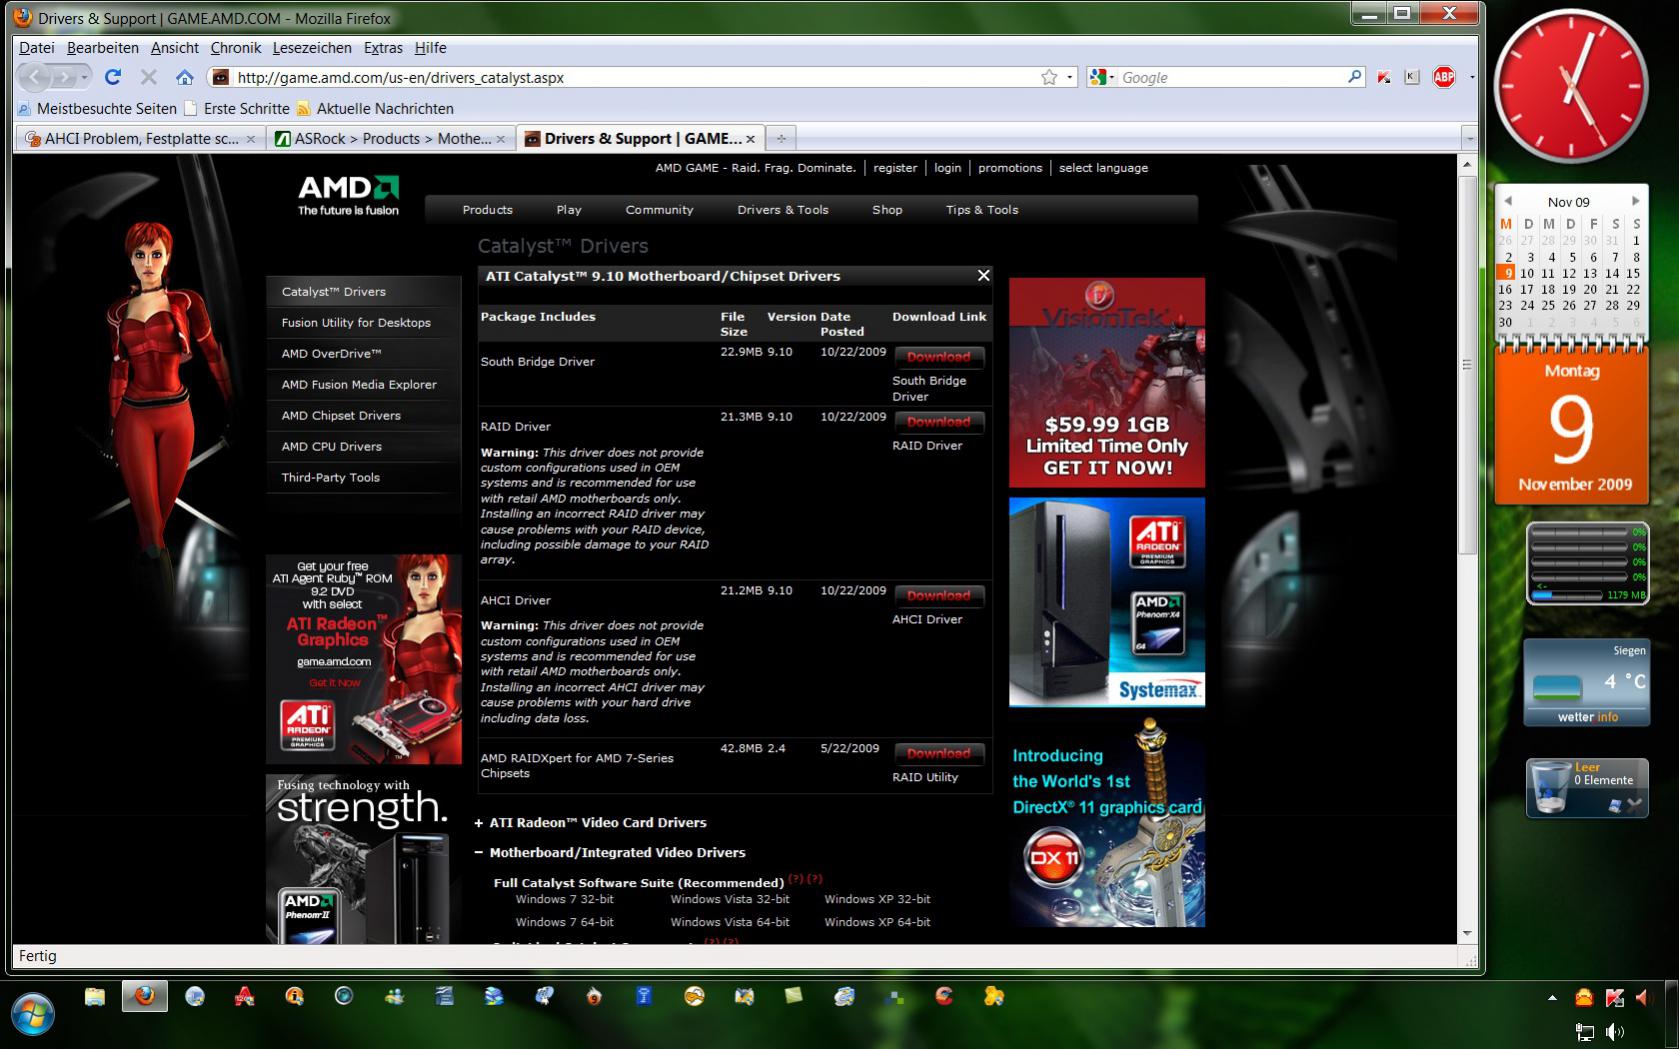This screenshot has width=1679, height=1049.
Task: Open the DirectX 11 graphics card ad
Action: point(1107,822)
